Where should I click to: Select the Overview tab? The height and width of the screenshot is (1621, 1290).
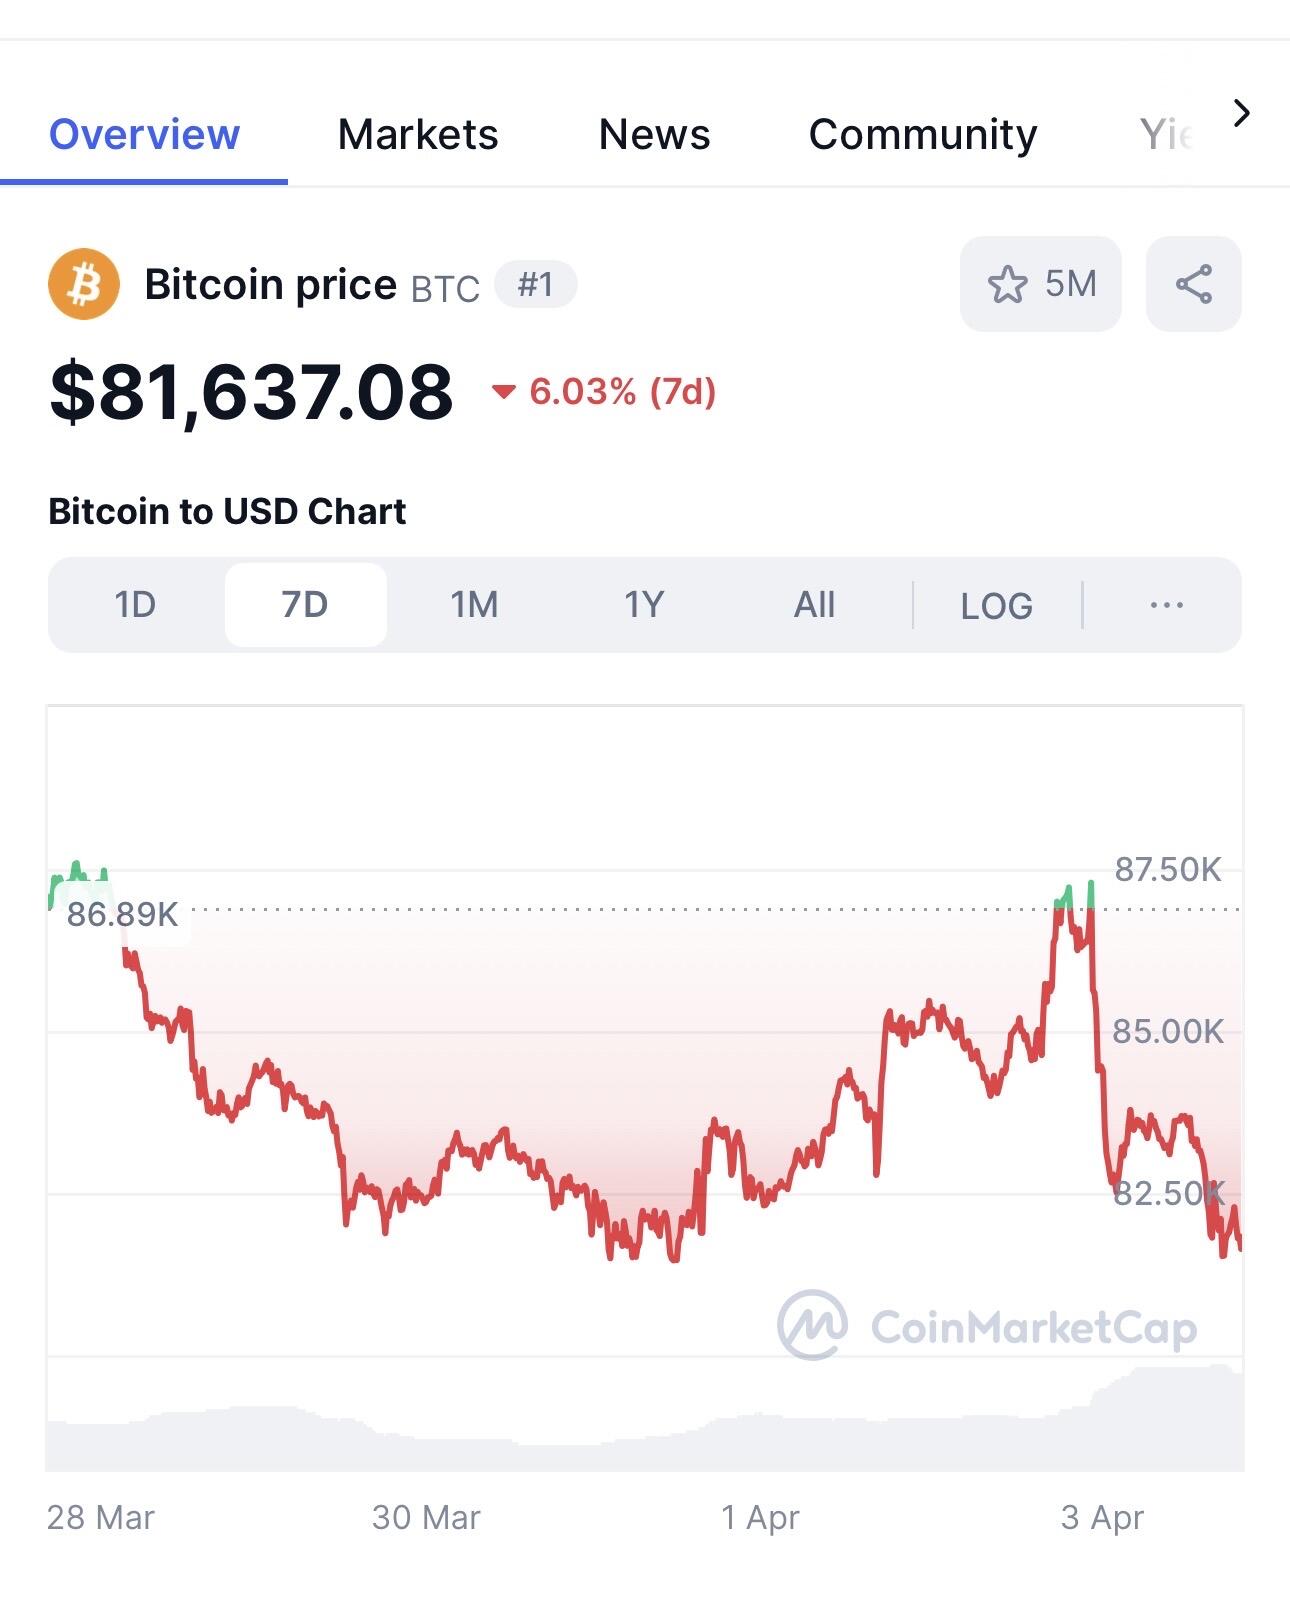click(x=144, y=134)
